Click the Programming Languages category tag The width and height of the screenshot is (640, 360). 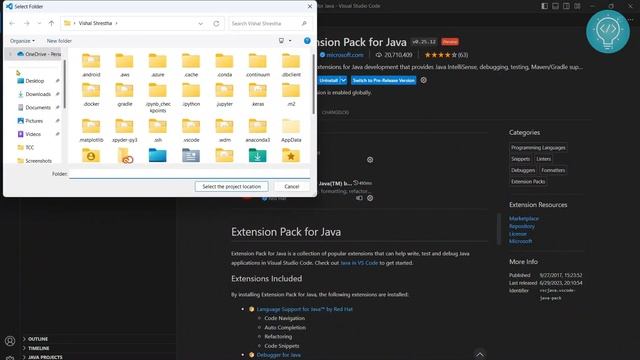click(538, 147)
